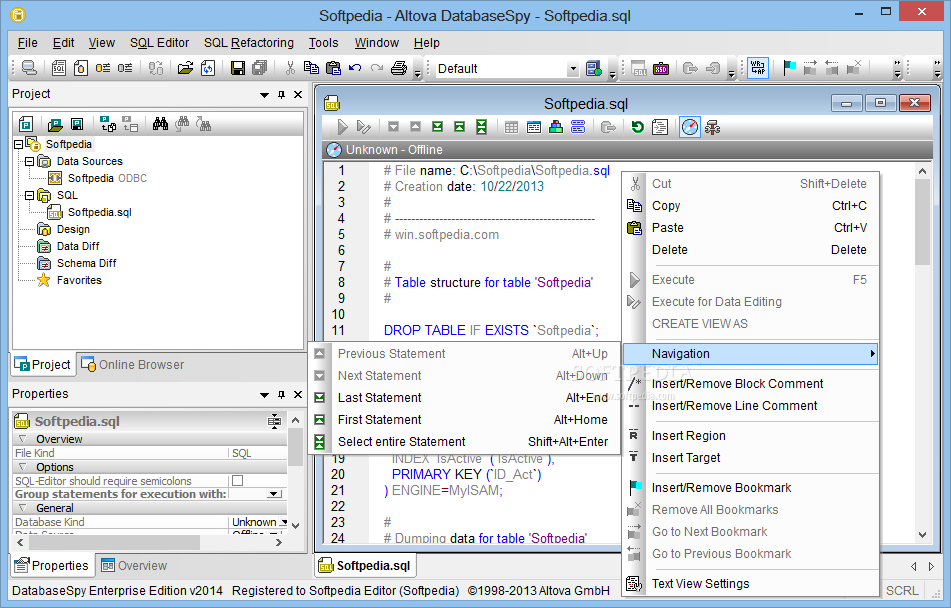This screenshot has width=951, height=608.
Task: Switch to the Overview tab
Action: click(x=134, y=566)
